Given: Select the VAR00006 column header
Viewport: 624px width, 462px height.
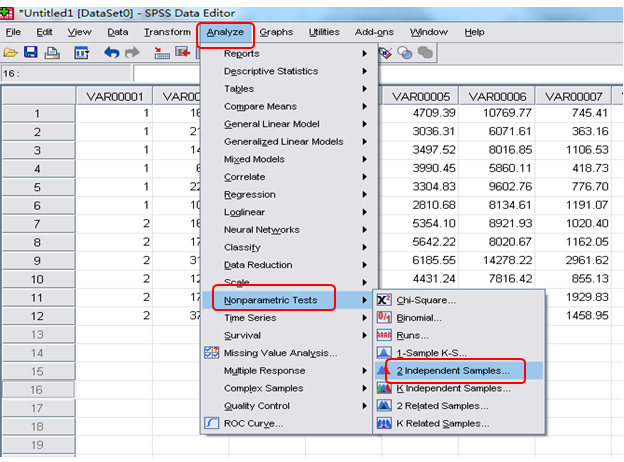Looking at the screenshot, I should coord(495,95).
